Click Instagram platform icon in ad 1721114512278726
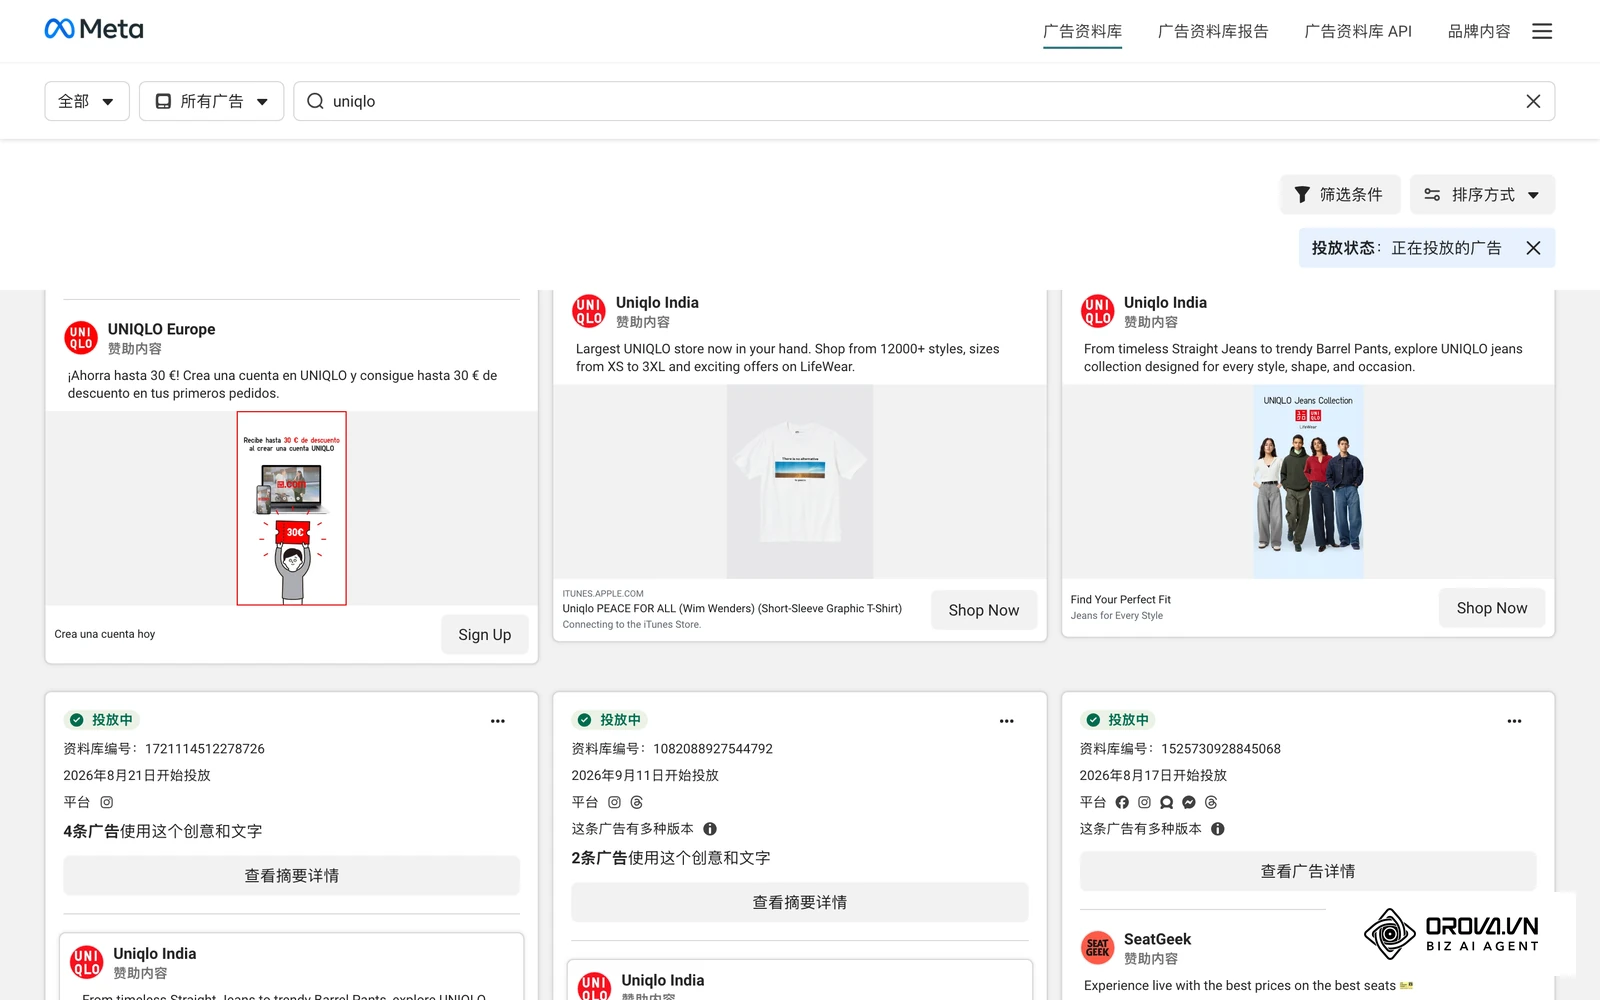 point(107,802)
